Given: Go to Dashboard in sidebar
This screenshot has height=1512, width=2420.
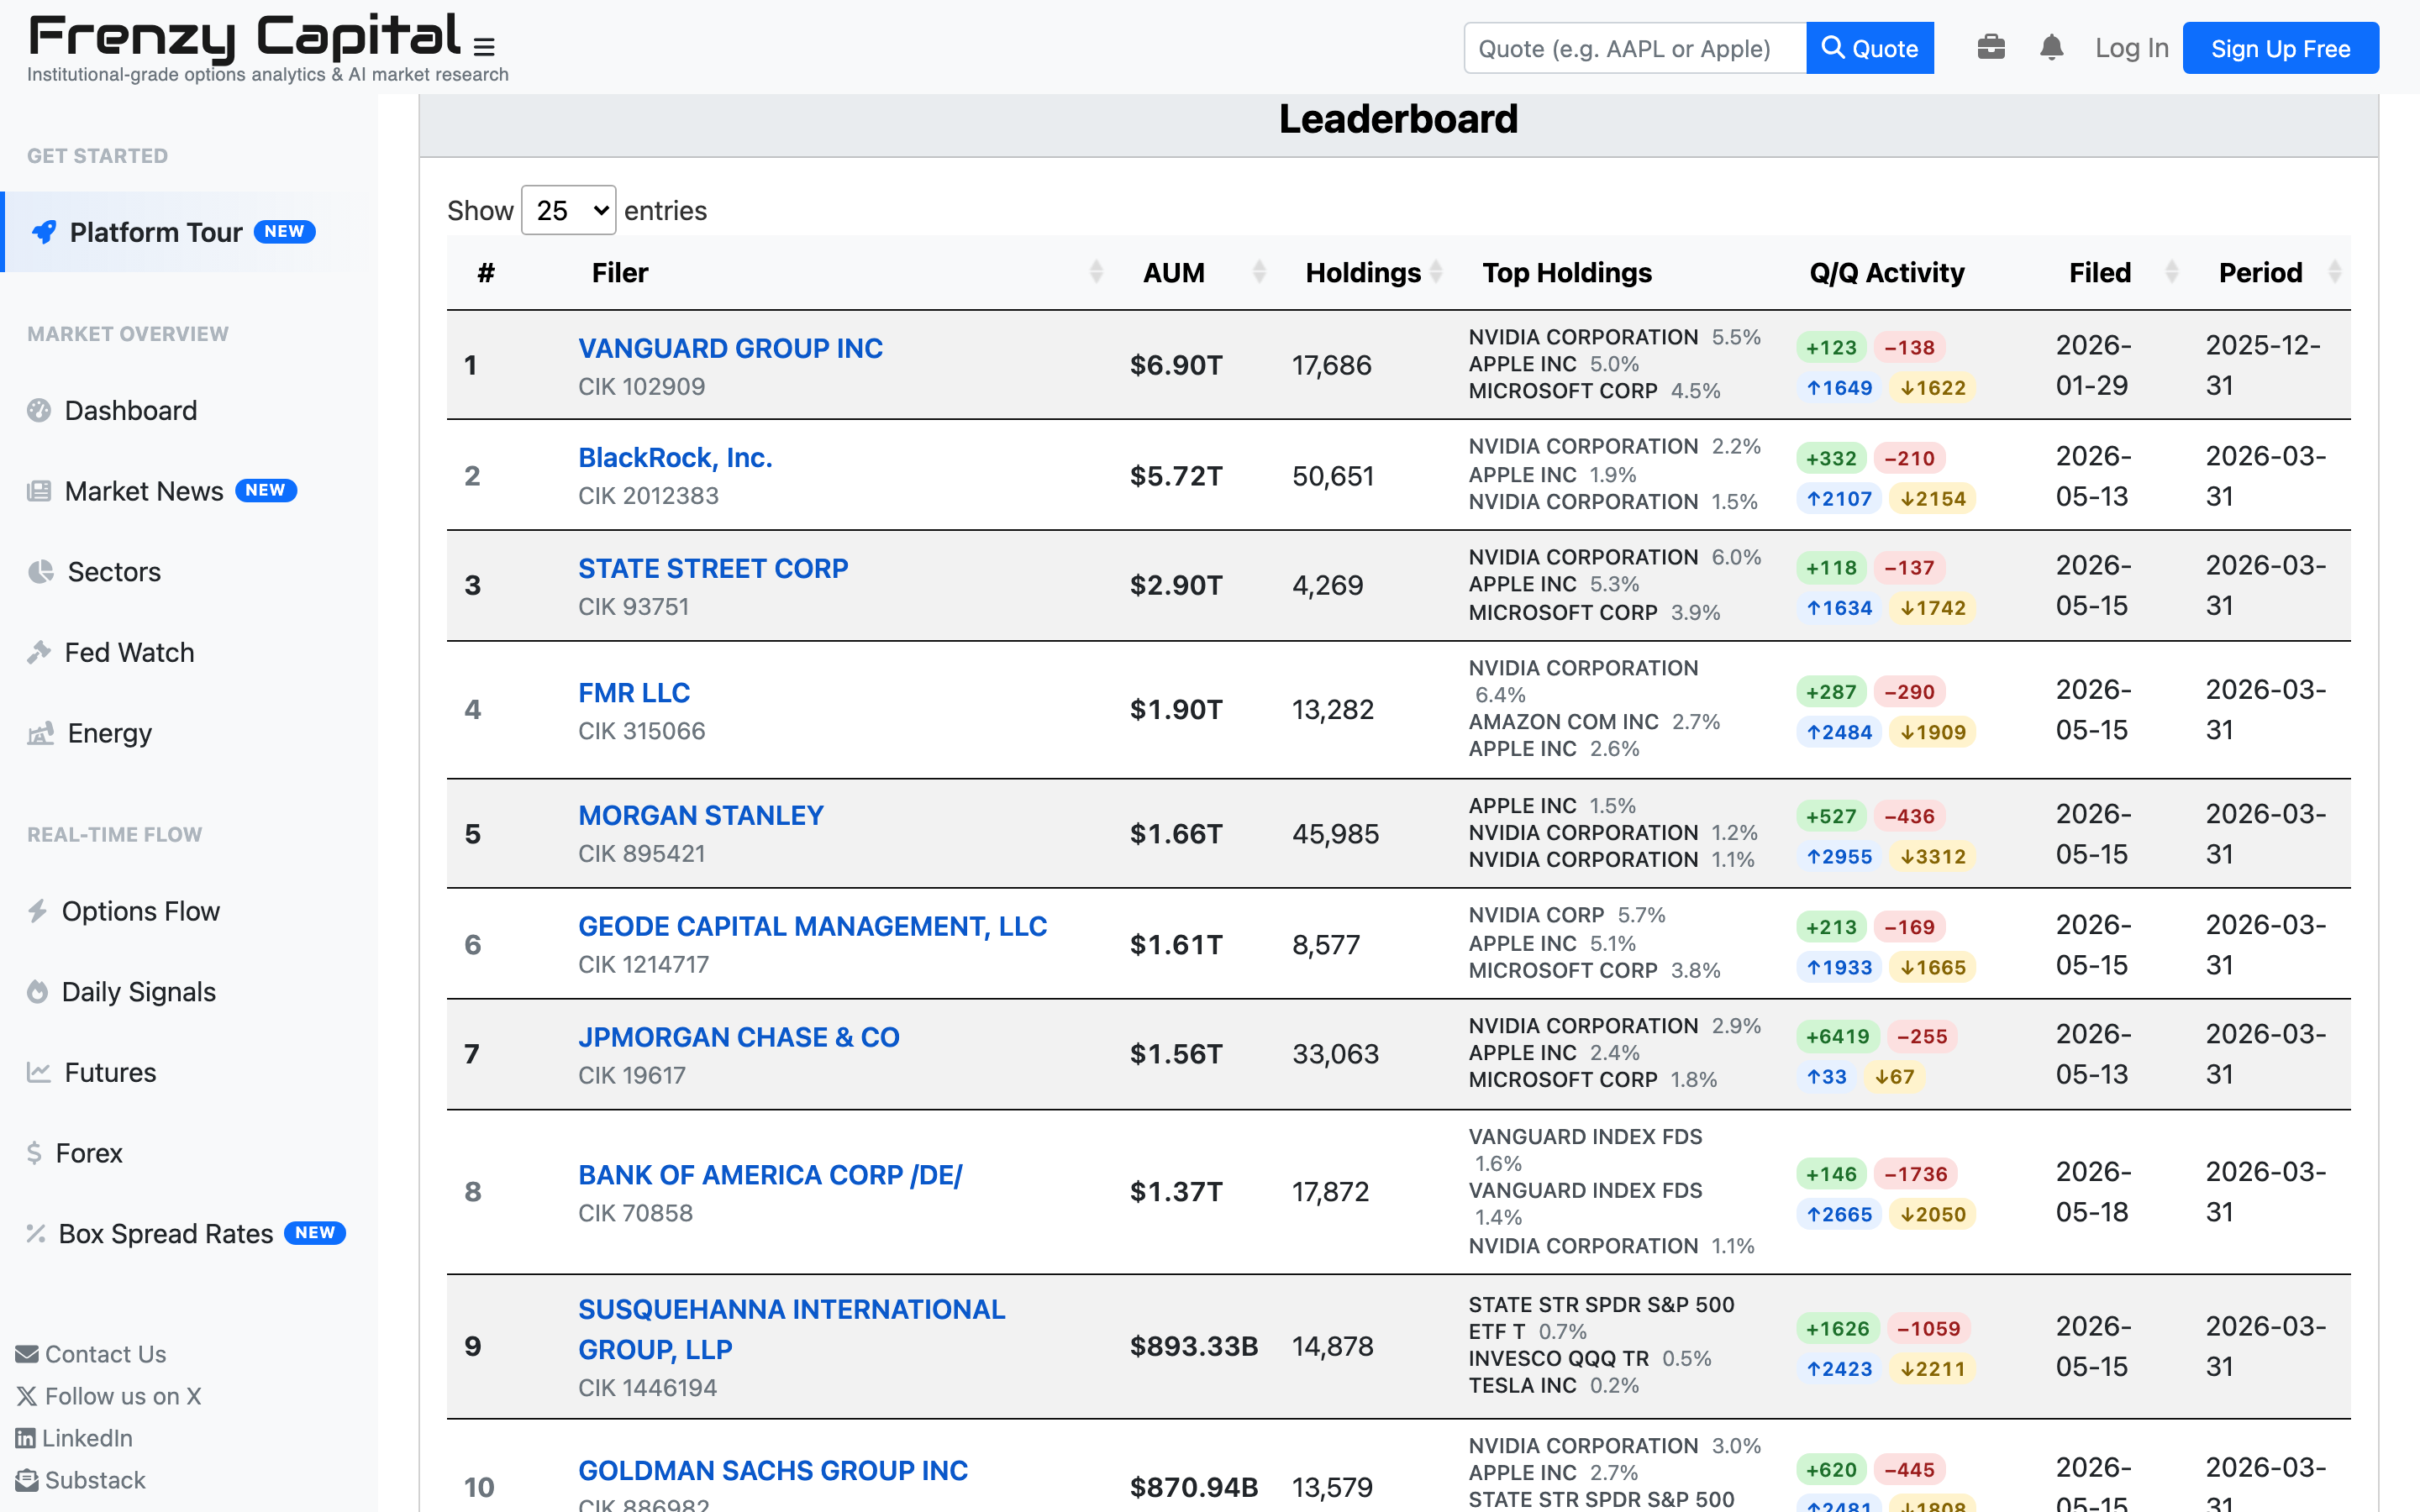Looking at the screenshot, I should 131,410.
